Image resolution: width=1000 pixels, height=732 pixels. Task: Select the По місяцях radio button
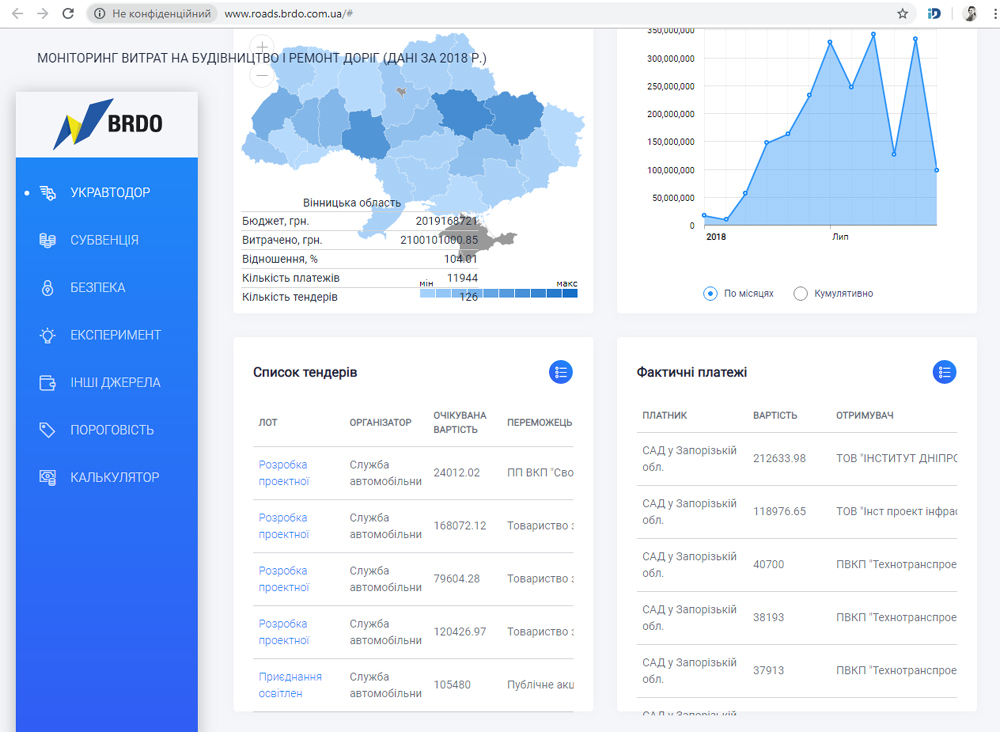[x=710, y=294]
